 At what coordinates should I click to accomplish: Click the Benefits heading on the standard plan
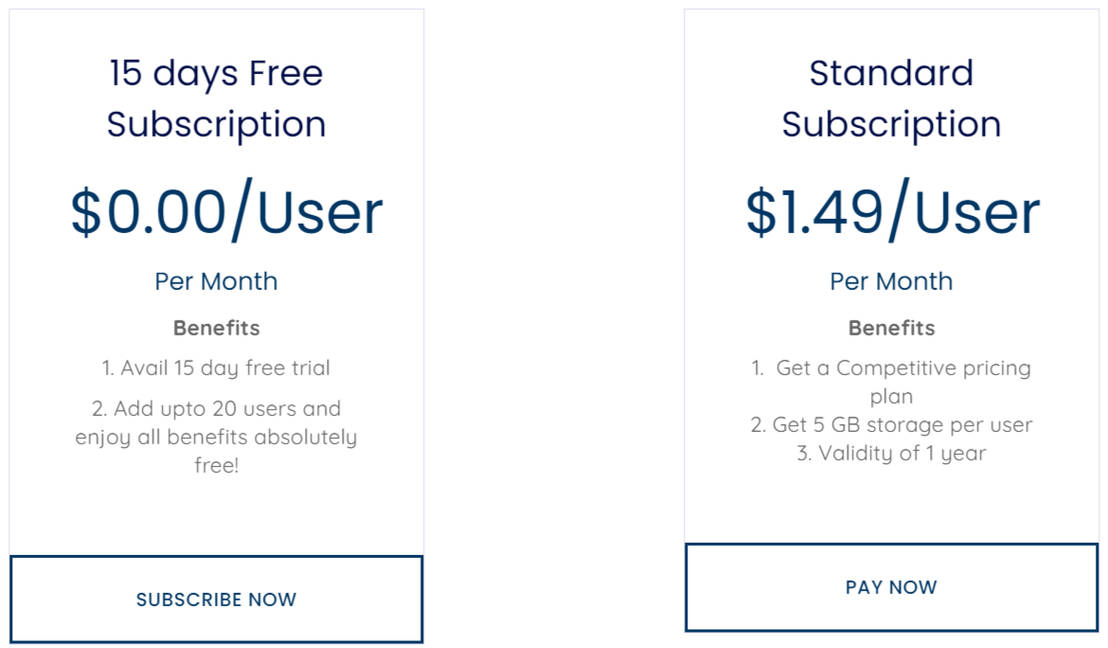tap(891, 327)
